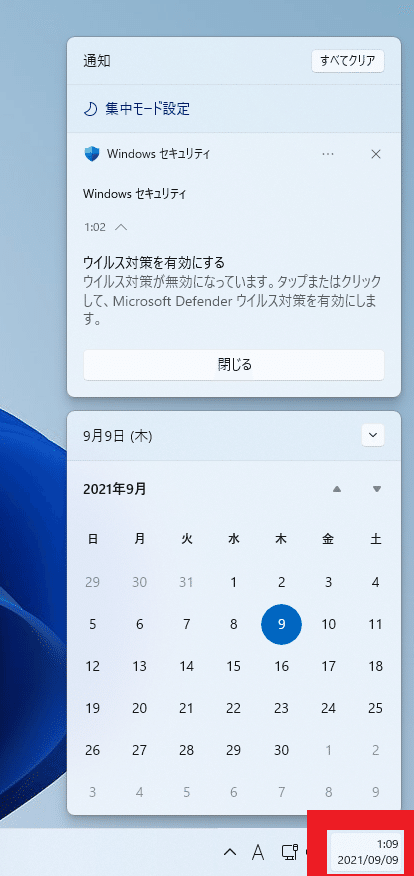The height and width of the screenshot is (876, 414).
Task: Select calendar date 23
Action: (282, 708)
